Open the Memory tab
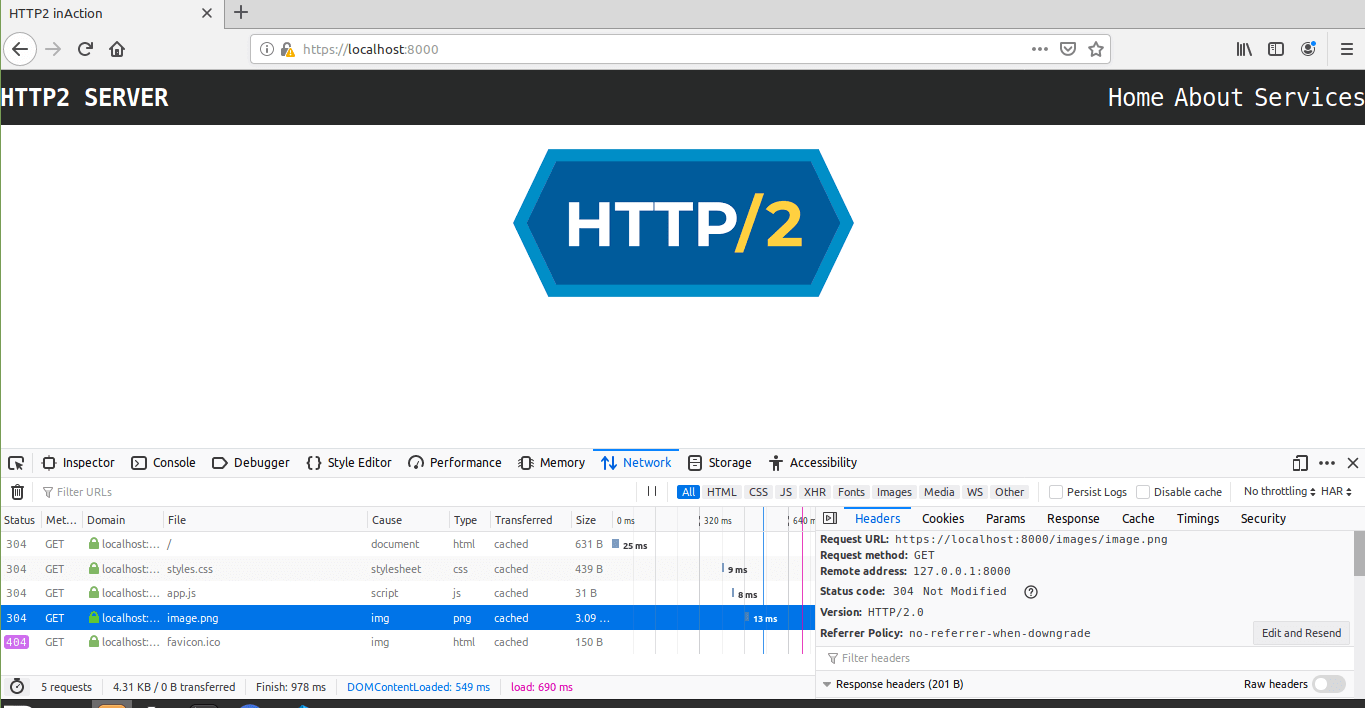This screenshot has height=708, width=1365. point(552,463)
